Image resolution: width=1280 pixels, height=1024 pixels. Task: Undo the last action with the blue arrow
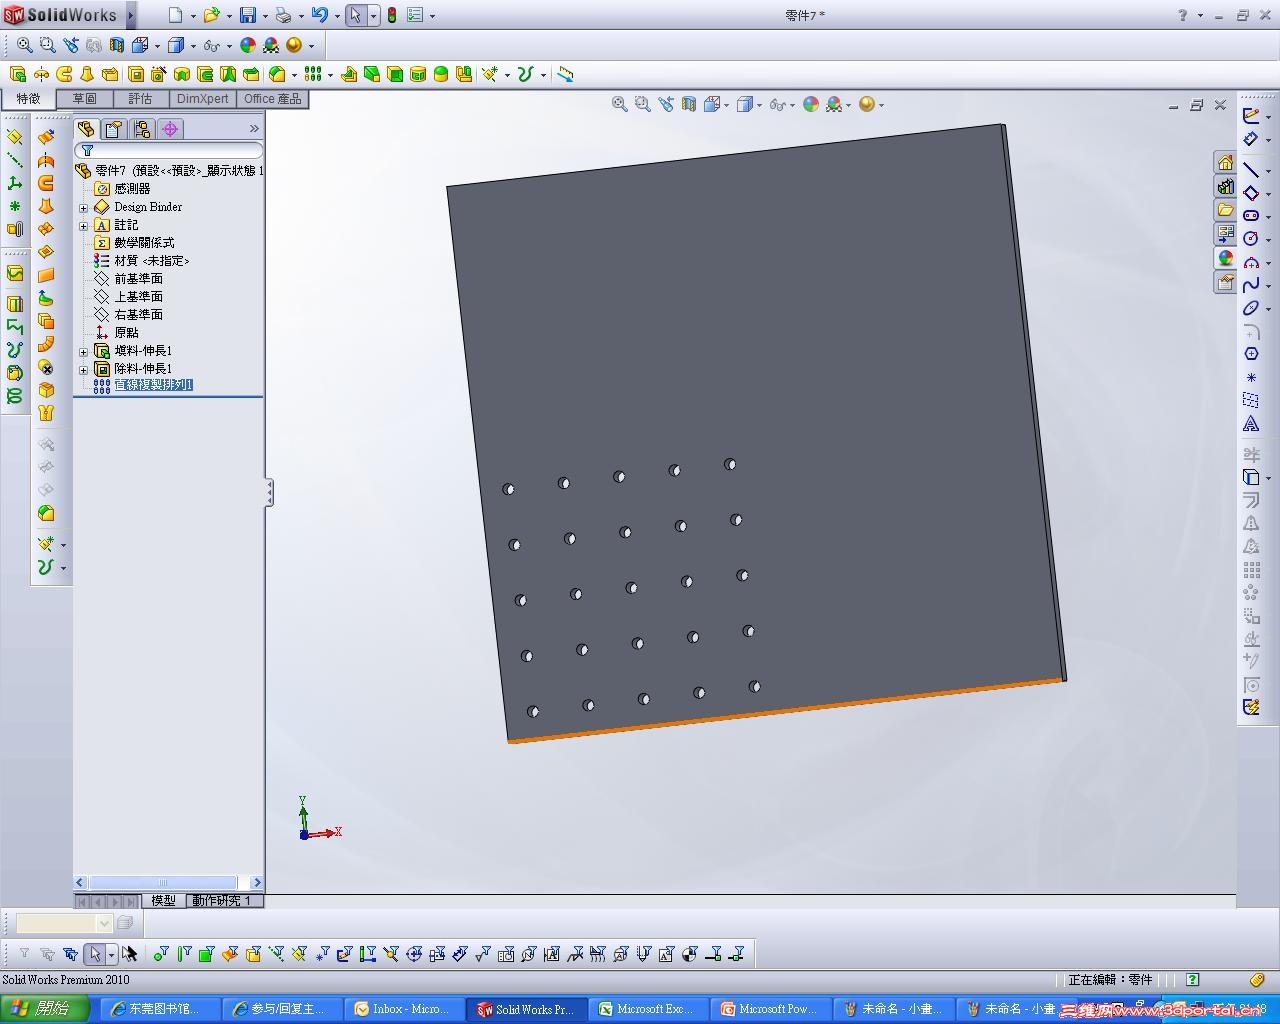pos(319,15)
